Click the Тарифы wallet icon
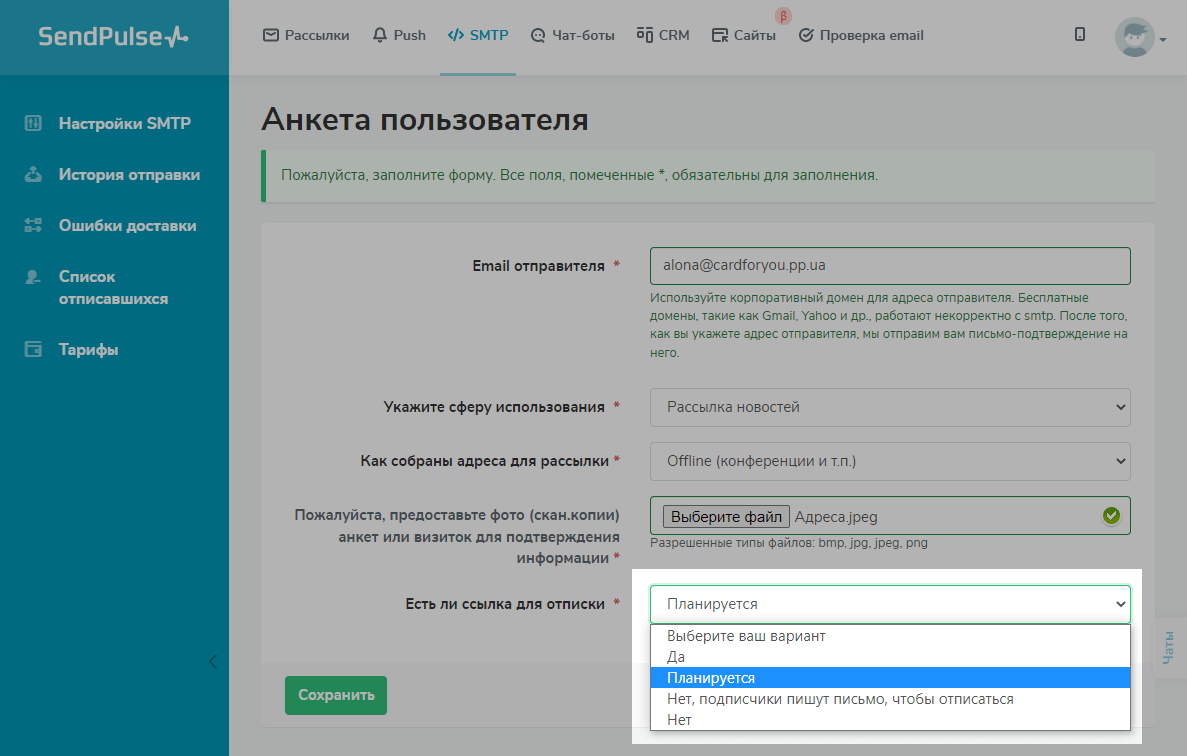This screenshot has width=1187, height=756. [x=33, y=350]
